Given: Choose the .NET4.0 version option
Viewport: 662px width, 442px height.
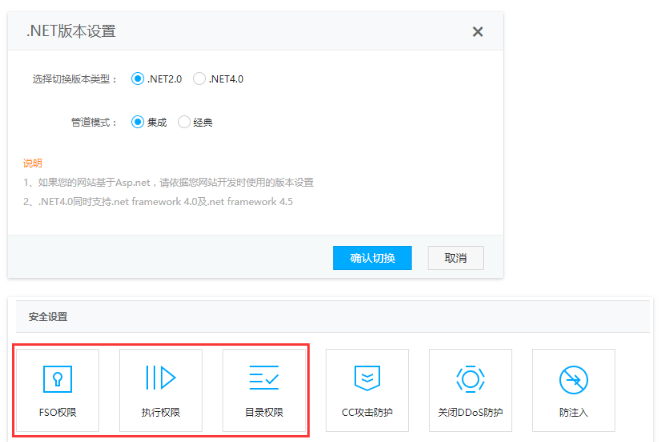Looking at the screenshot, I should [199, 78].
